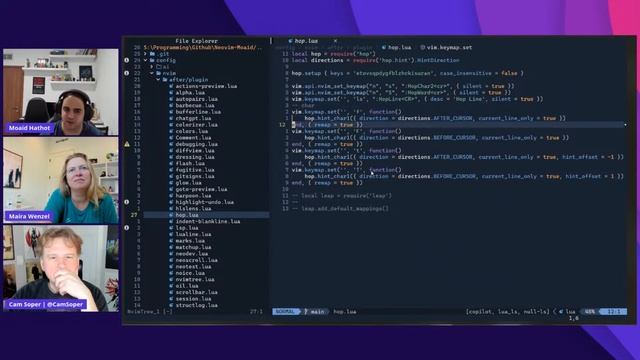The image size is (640, 360).
Task: Click the hop.setup line in the editor
Action: [x=407, y=73]
